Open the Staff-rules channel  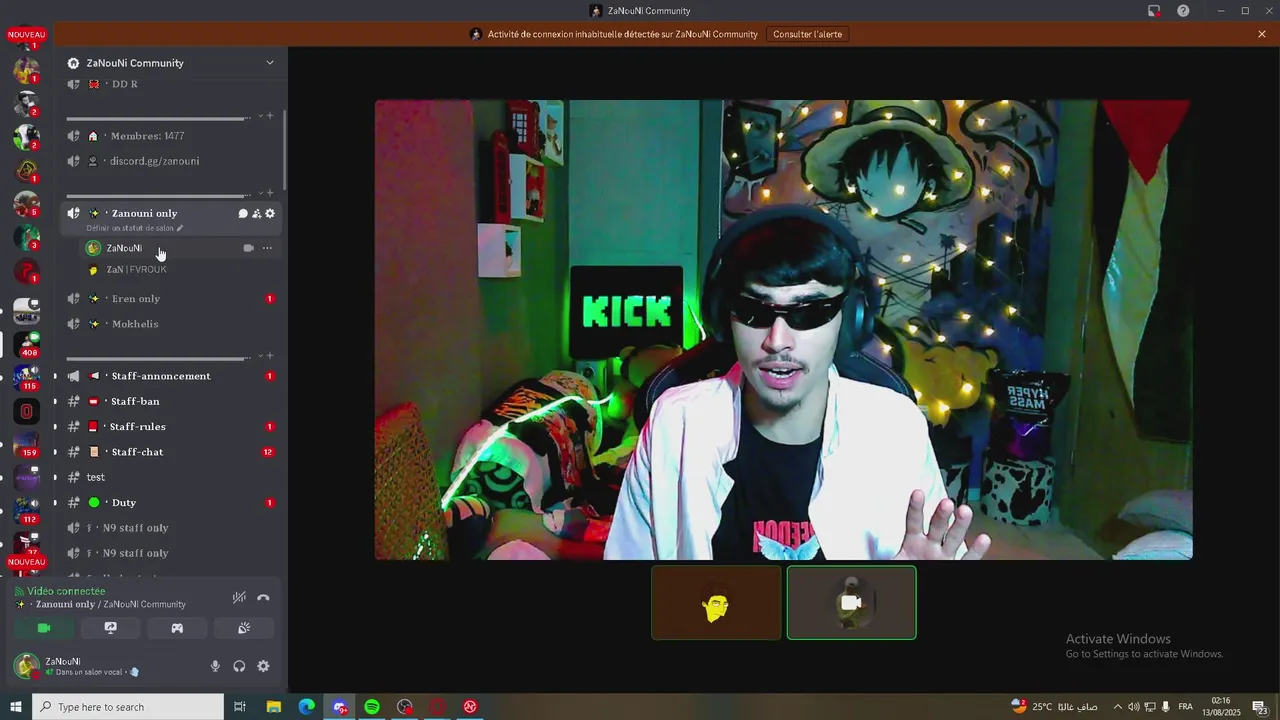[170, 427]
